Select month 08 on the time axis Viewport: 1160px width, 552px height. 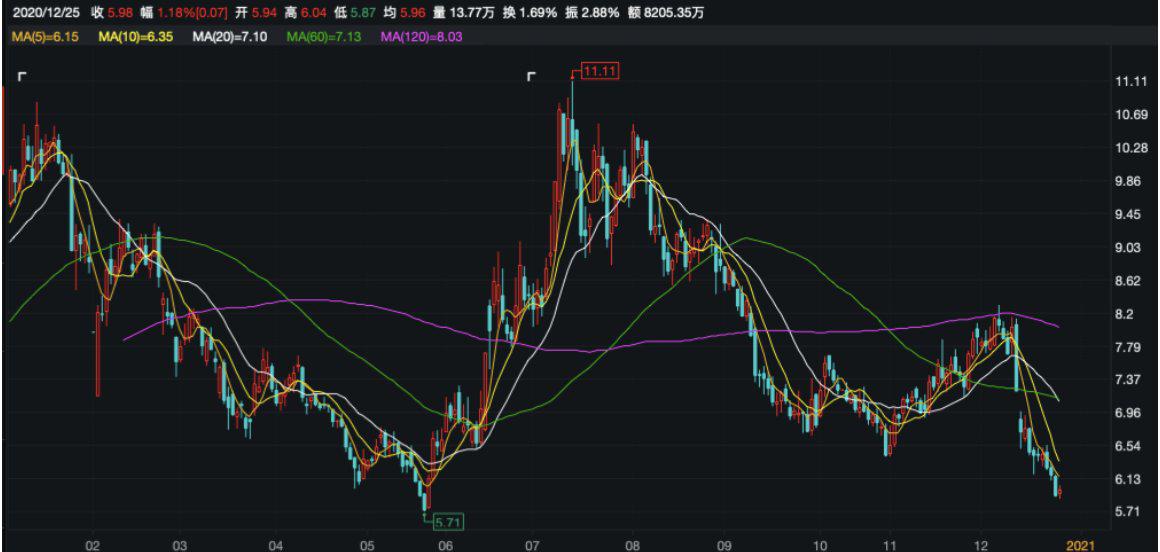point(631,545)
